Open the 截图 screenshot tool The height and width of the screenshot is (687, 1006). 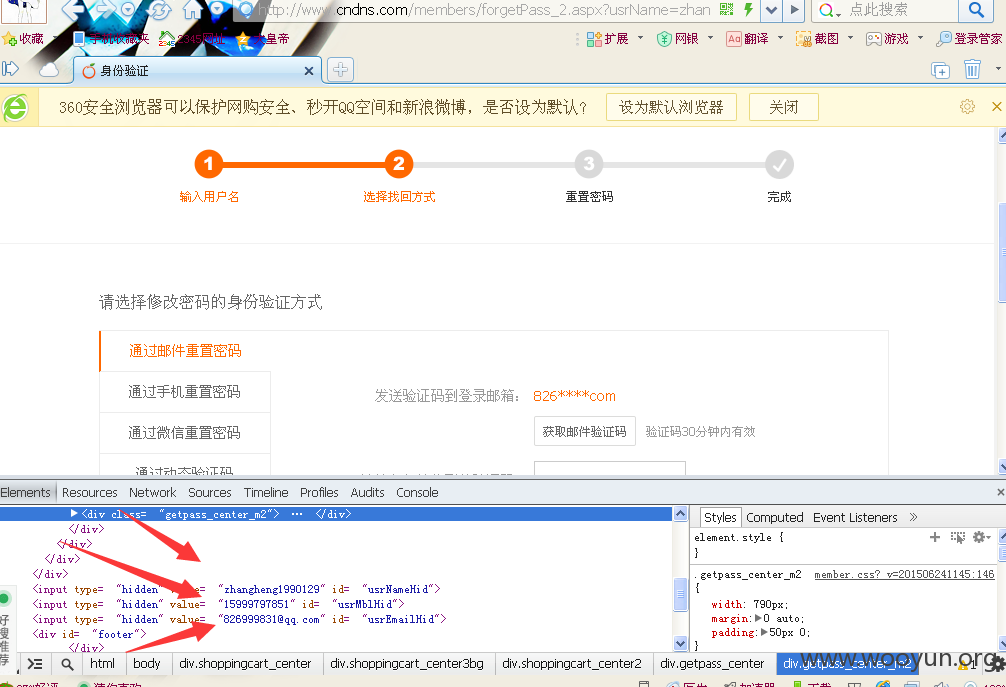point(817,39)
